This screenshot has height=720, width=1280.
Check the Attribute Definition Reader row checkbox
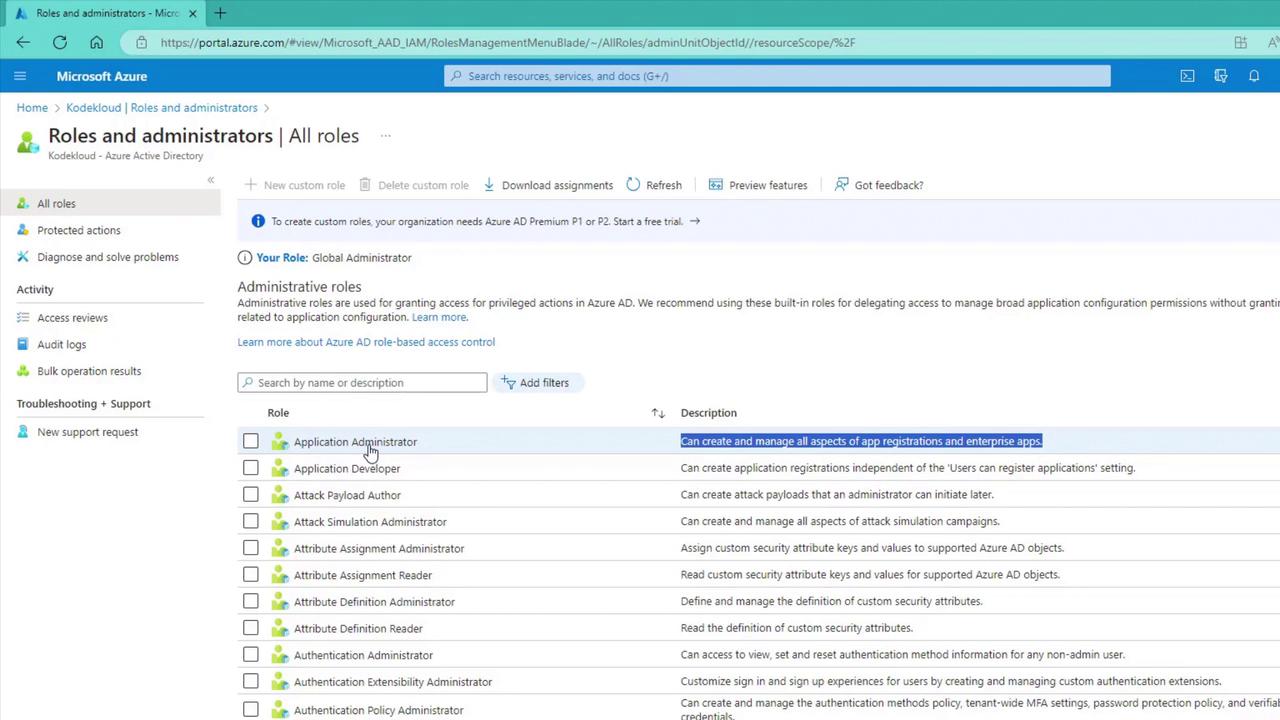(251, 628)
